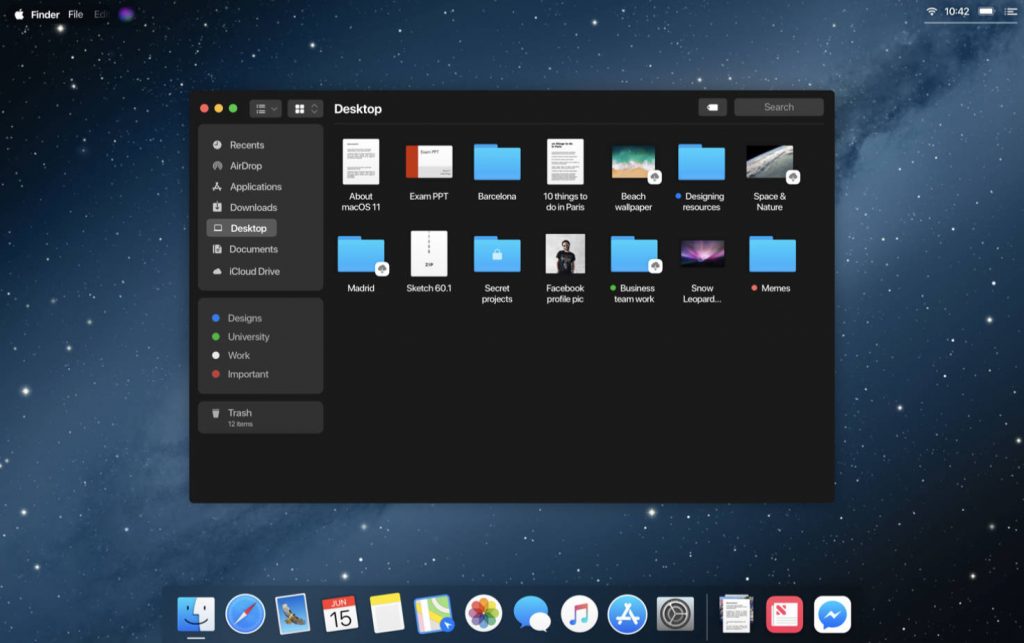
Task: Open the list view options dropdown
Action: [265, 108]
